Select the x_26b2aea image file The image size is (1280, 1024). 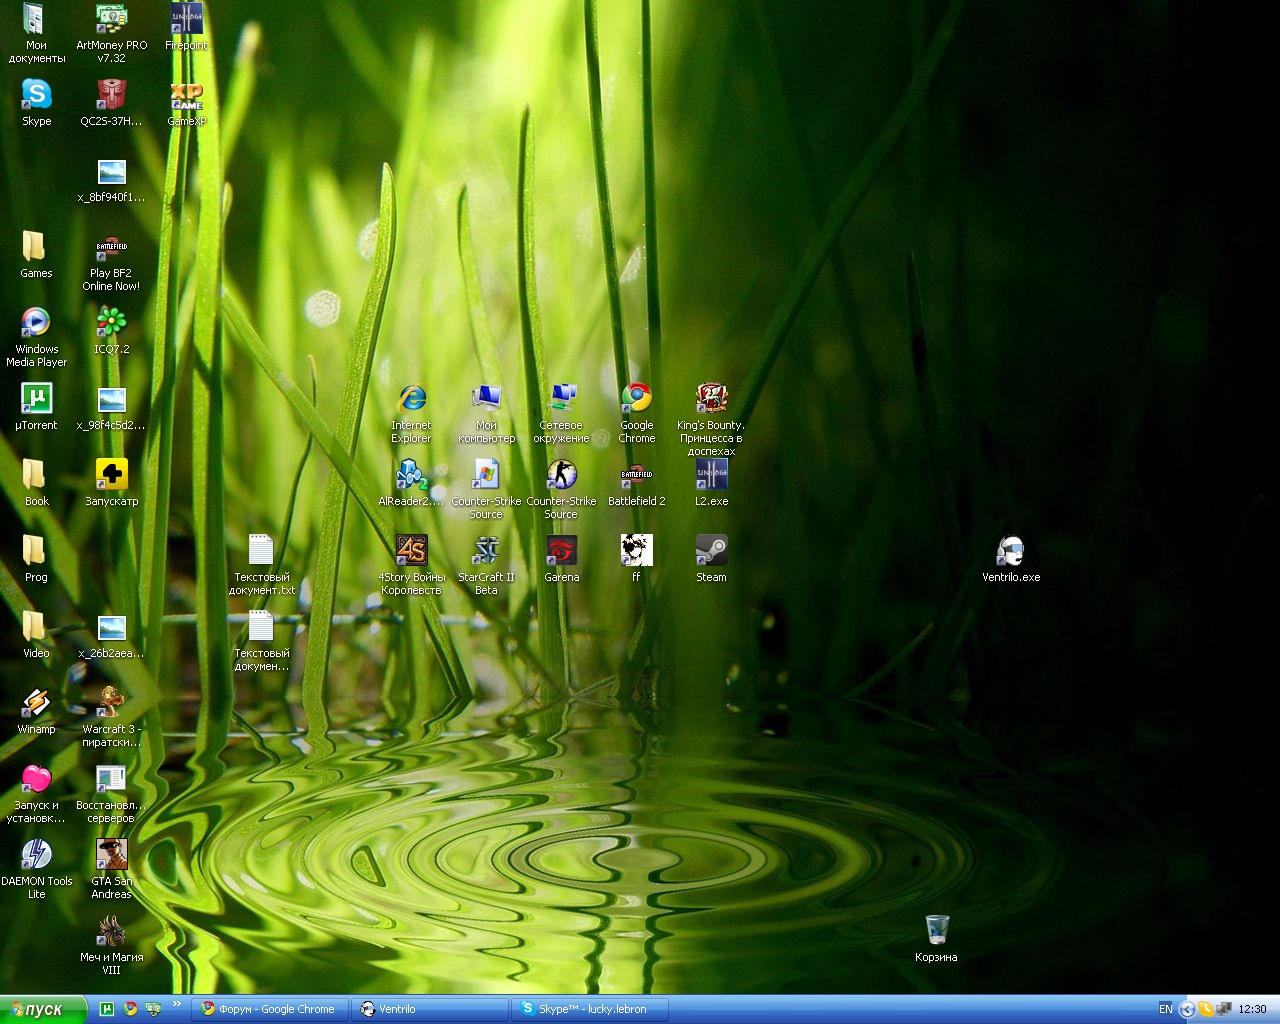click(111, 635)
